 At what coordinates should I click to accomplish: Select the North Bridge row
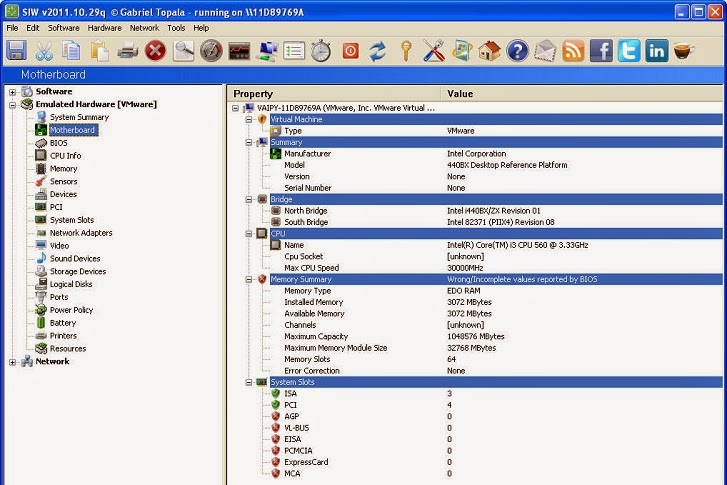pyautogui.click(x=496, y=211)
